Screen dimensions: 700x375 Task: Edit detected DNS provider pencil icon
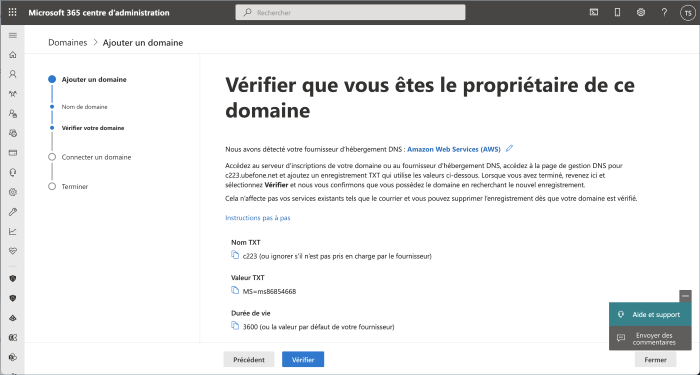(509, 149)
